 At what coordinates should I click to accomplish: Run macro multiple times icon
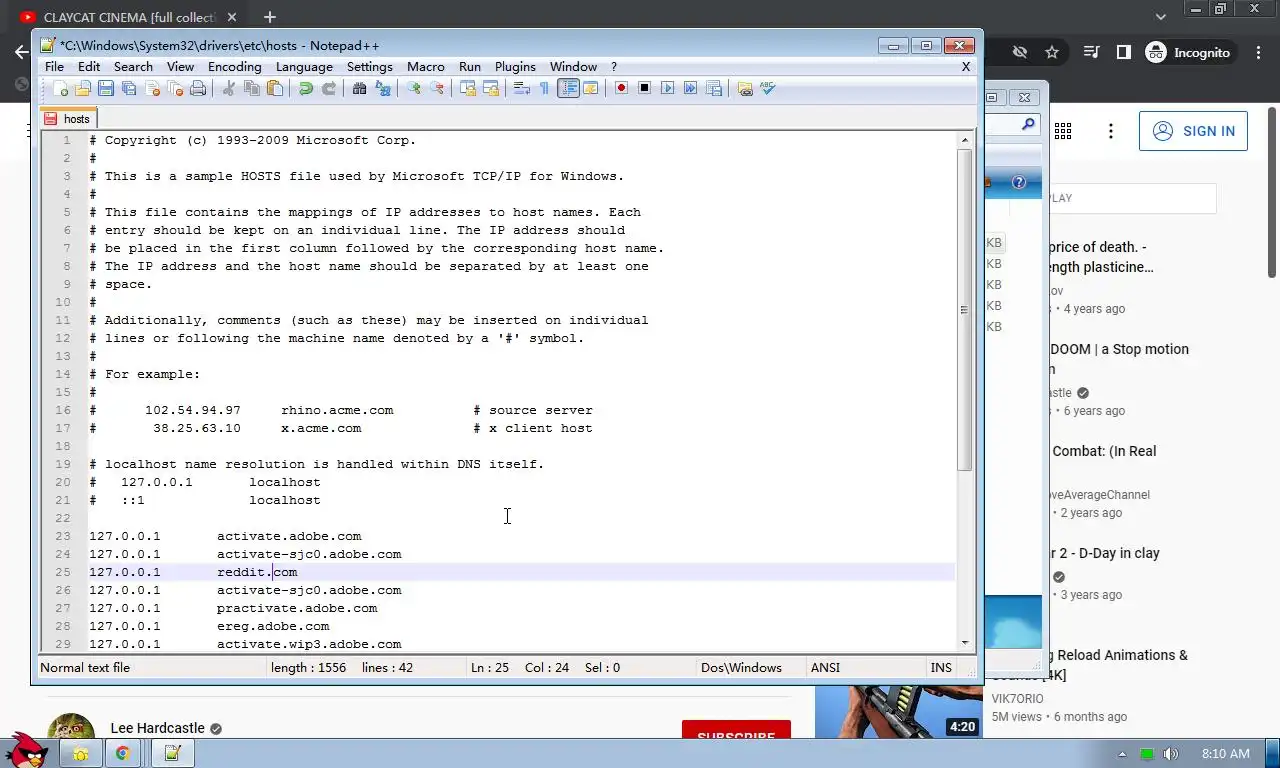point(690,88)
